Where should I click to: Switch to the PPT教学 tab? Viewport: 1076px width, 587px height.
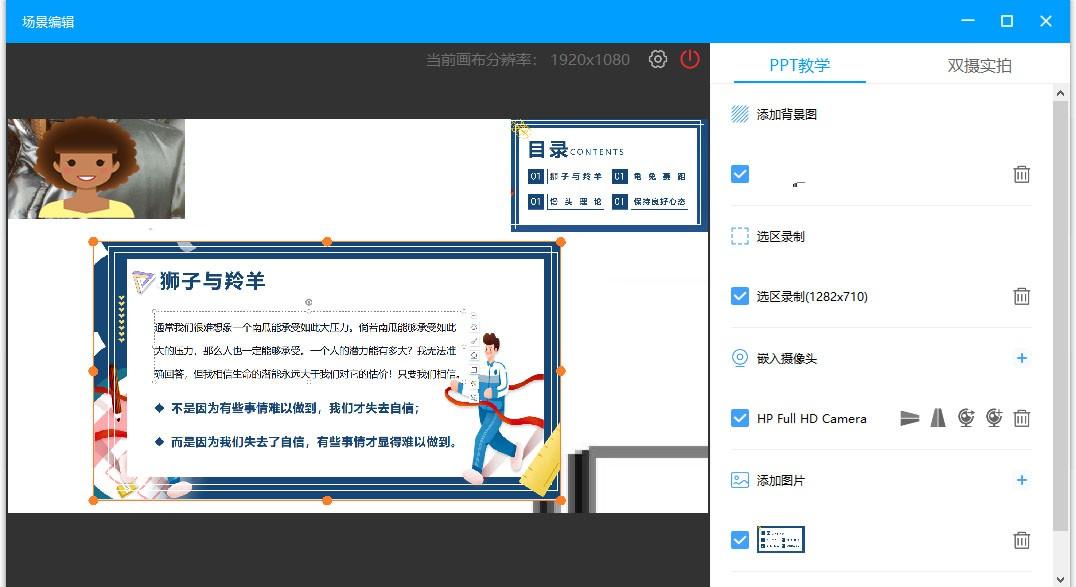pyautogui.click(x=799, y=66)
